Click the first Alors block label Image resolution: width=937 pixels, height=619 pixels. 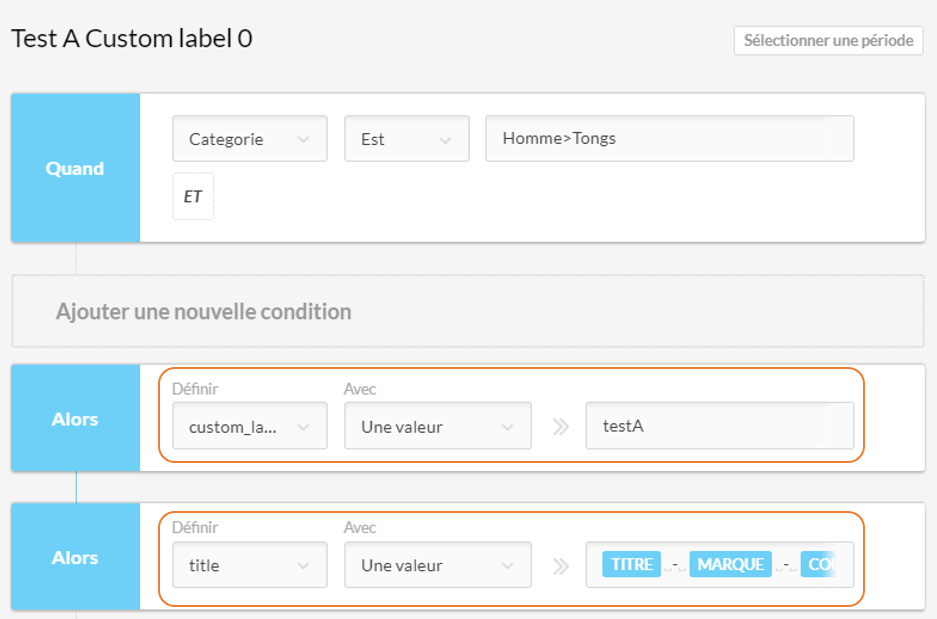tap(75, 419)
